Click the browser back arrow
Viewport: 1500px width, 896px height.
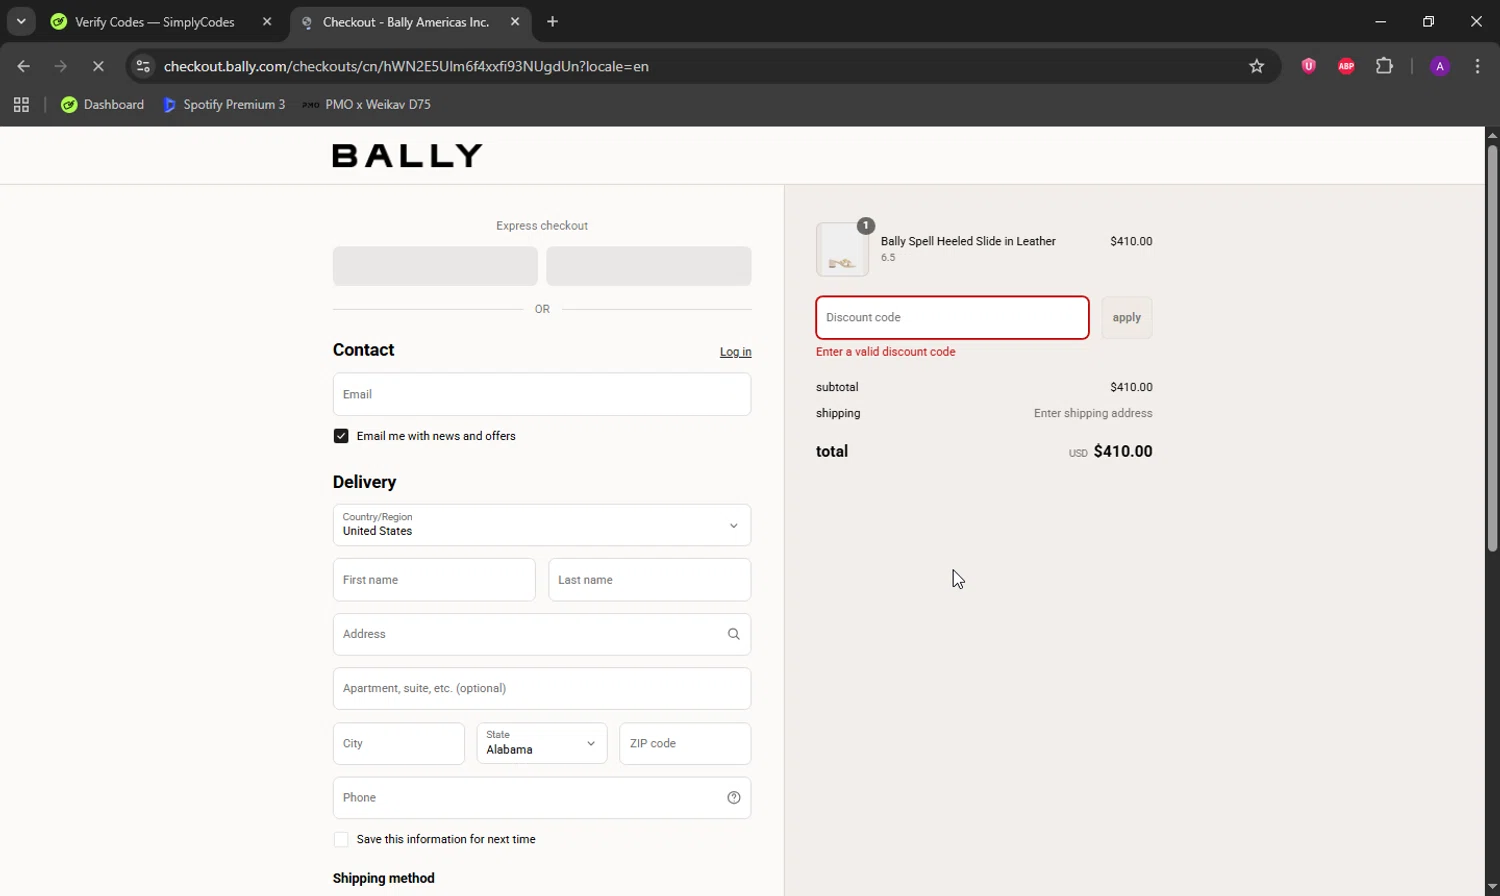click(x=23, y=66)
